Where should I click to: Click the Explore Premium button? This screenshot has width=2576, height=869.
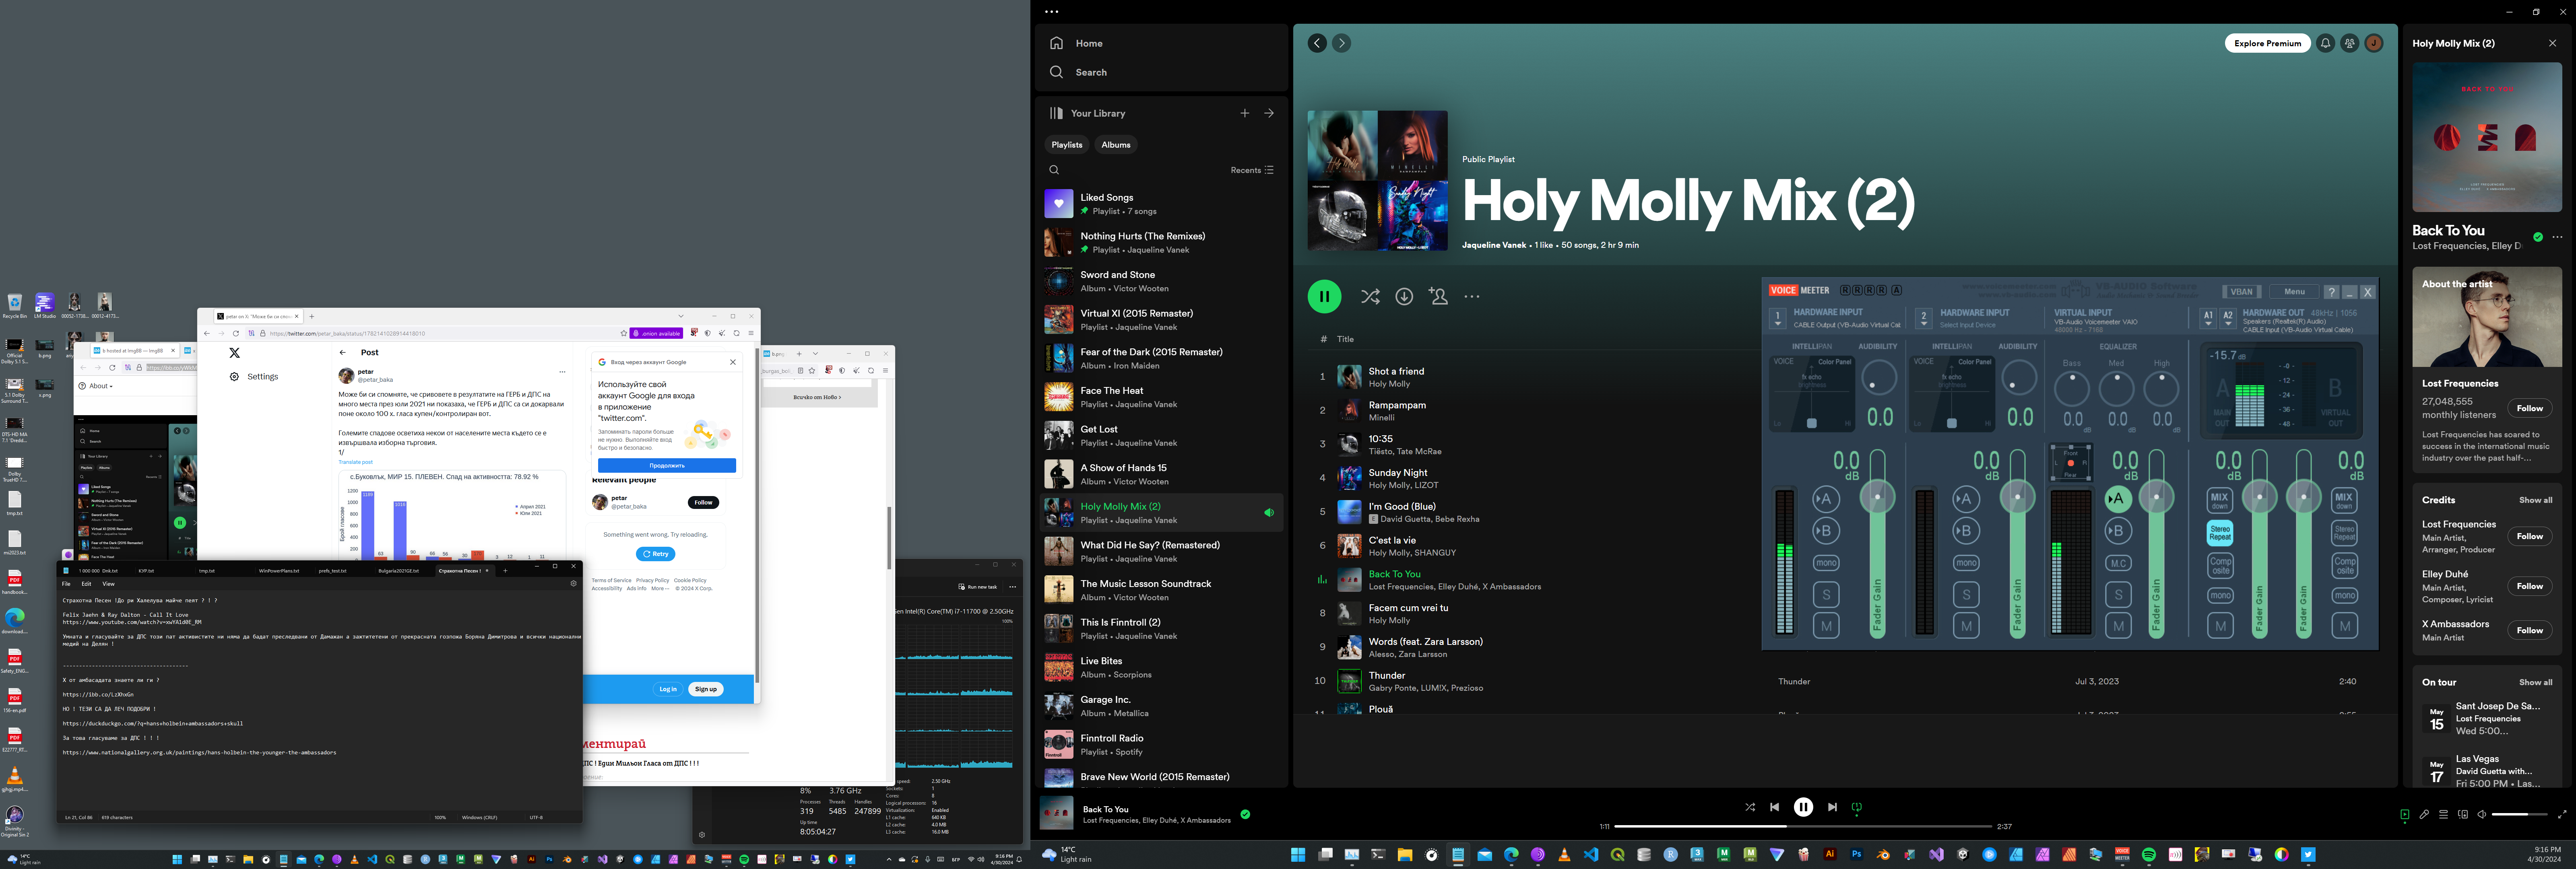[x=2268, y=43]
